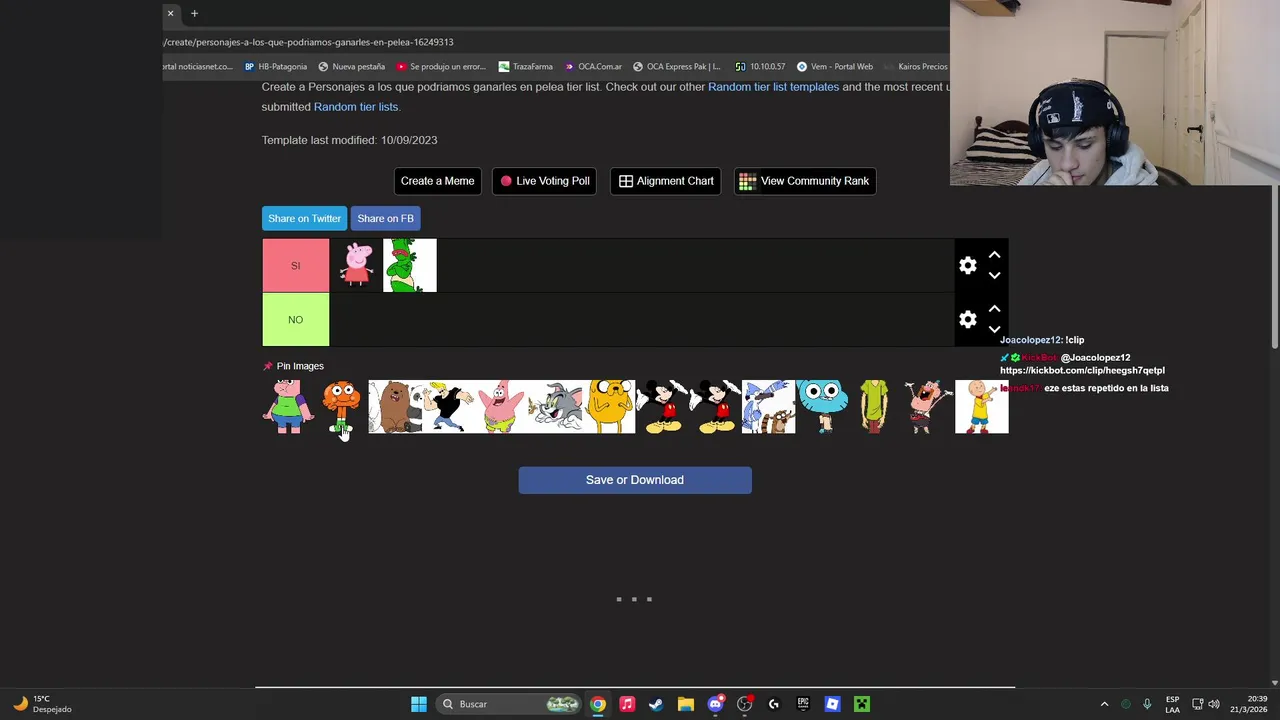
Task: Open a new browser tab
Action: pyautogui.click(x=194, y=13)
